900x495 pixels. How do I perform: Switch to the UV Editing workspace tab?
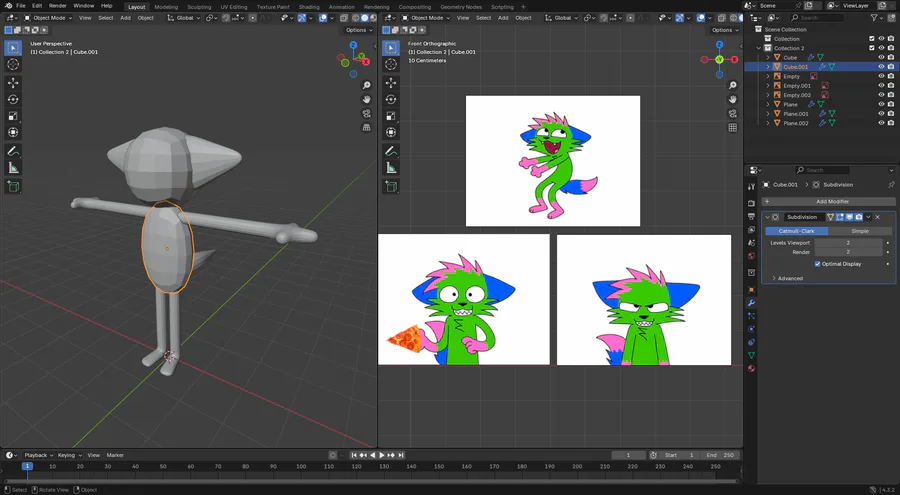[x=234, y=7]
